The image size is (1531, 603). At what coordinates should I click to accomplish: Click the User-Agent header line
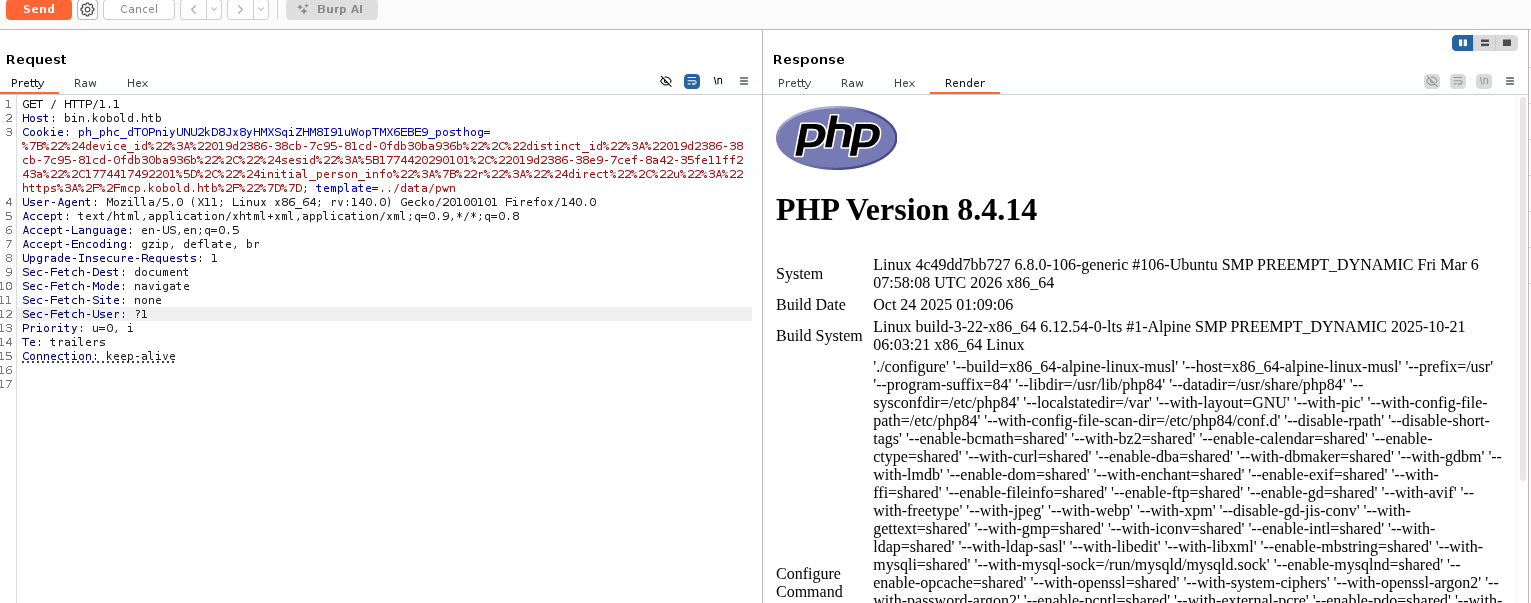tap(309, 202)
